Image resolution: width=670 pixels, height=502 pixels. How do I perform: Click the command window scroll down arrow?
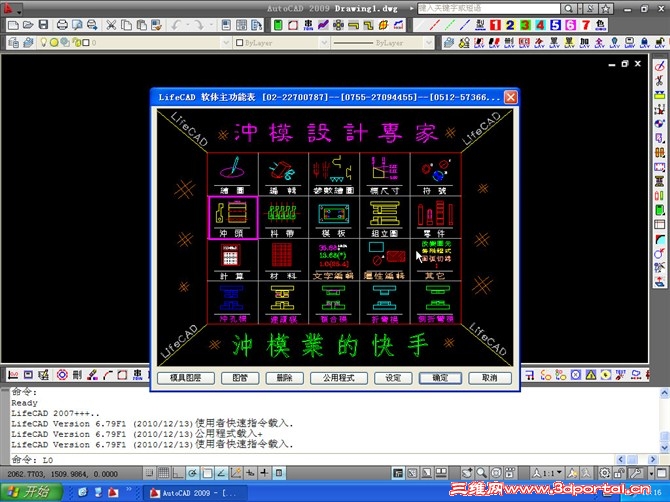(664, 448)
